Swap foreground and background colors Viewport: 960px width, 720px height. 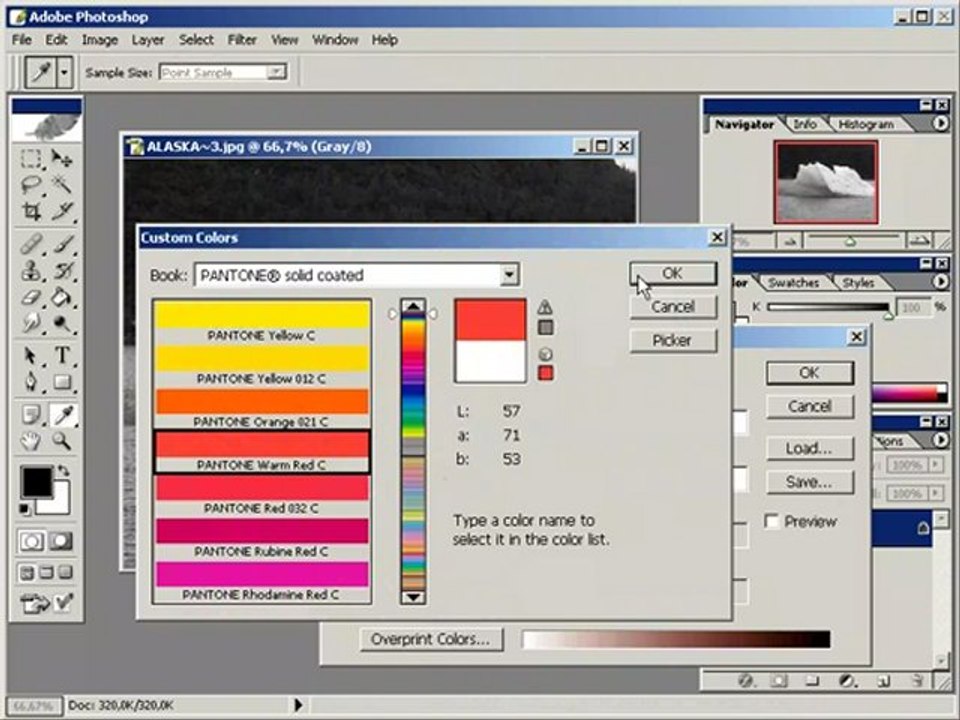pos(62,471)
